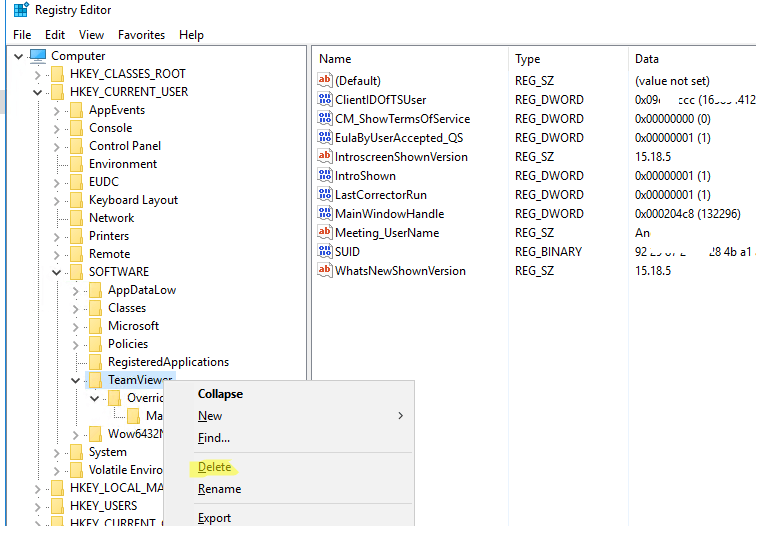
Task: Choose Delete from the context menu
Action: (214, 467)
